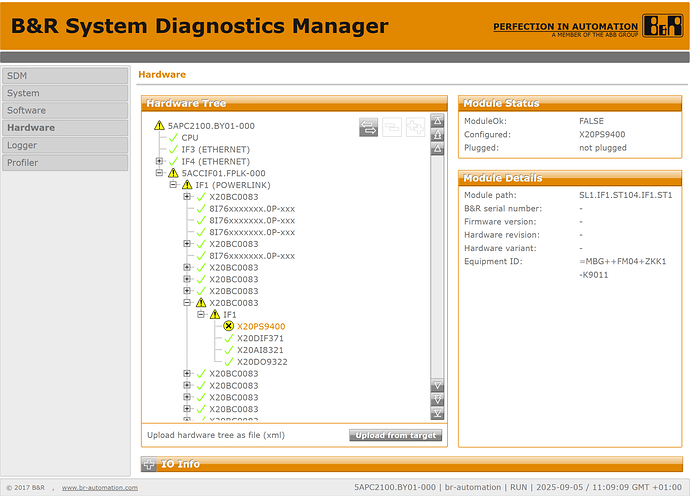
Task: Click the RUN status in footer
Action: coord(518,487)
